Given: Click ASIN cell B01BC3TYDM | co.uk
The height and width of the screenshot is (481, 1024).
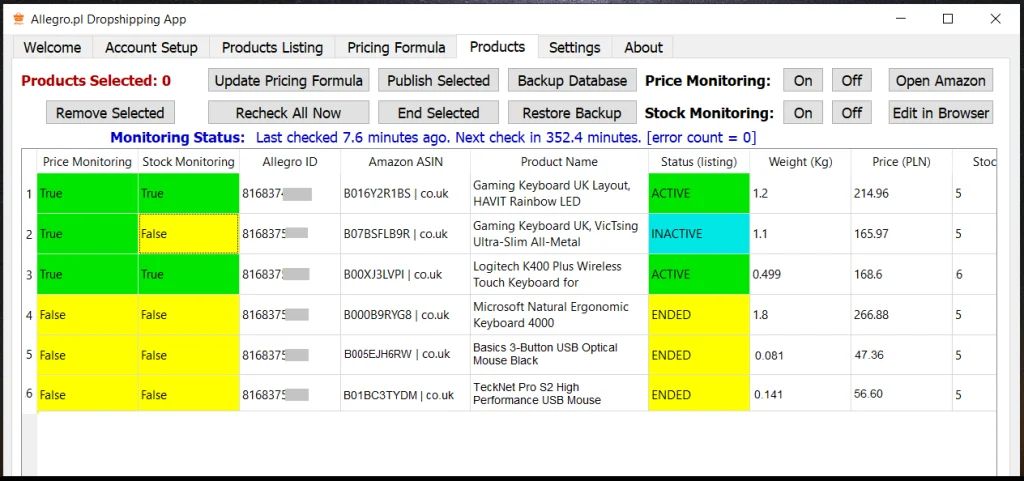Looking at the screenshot, I should tap(406, 394).
